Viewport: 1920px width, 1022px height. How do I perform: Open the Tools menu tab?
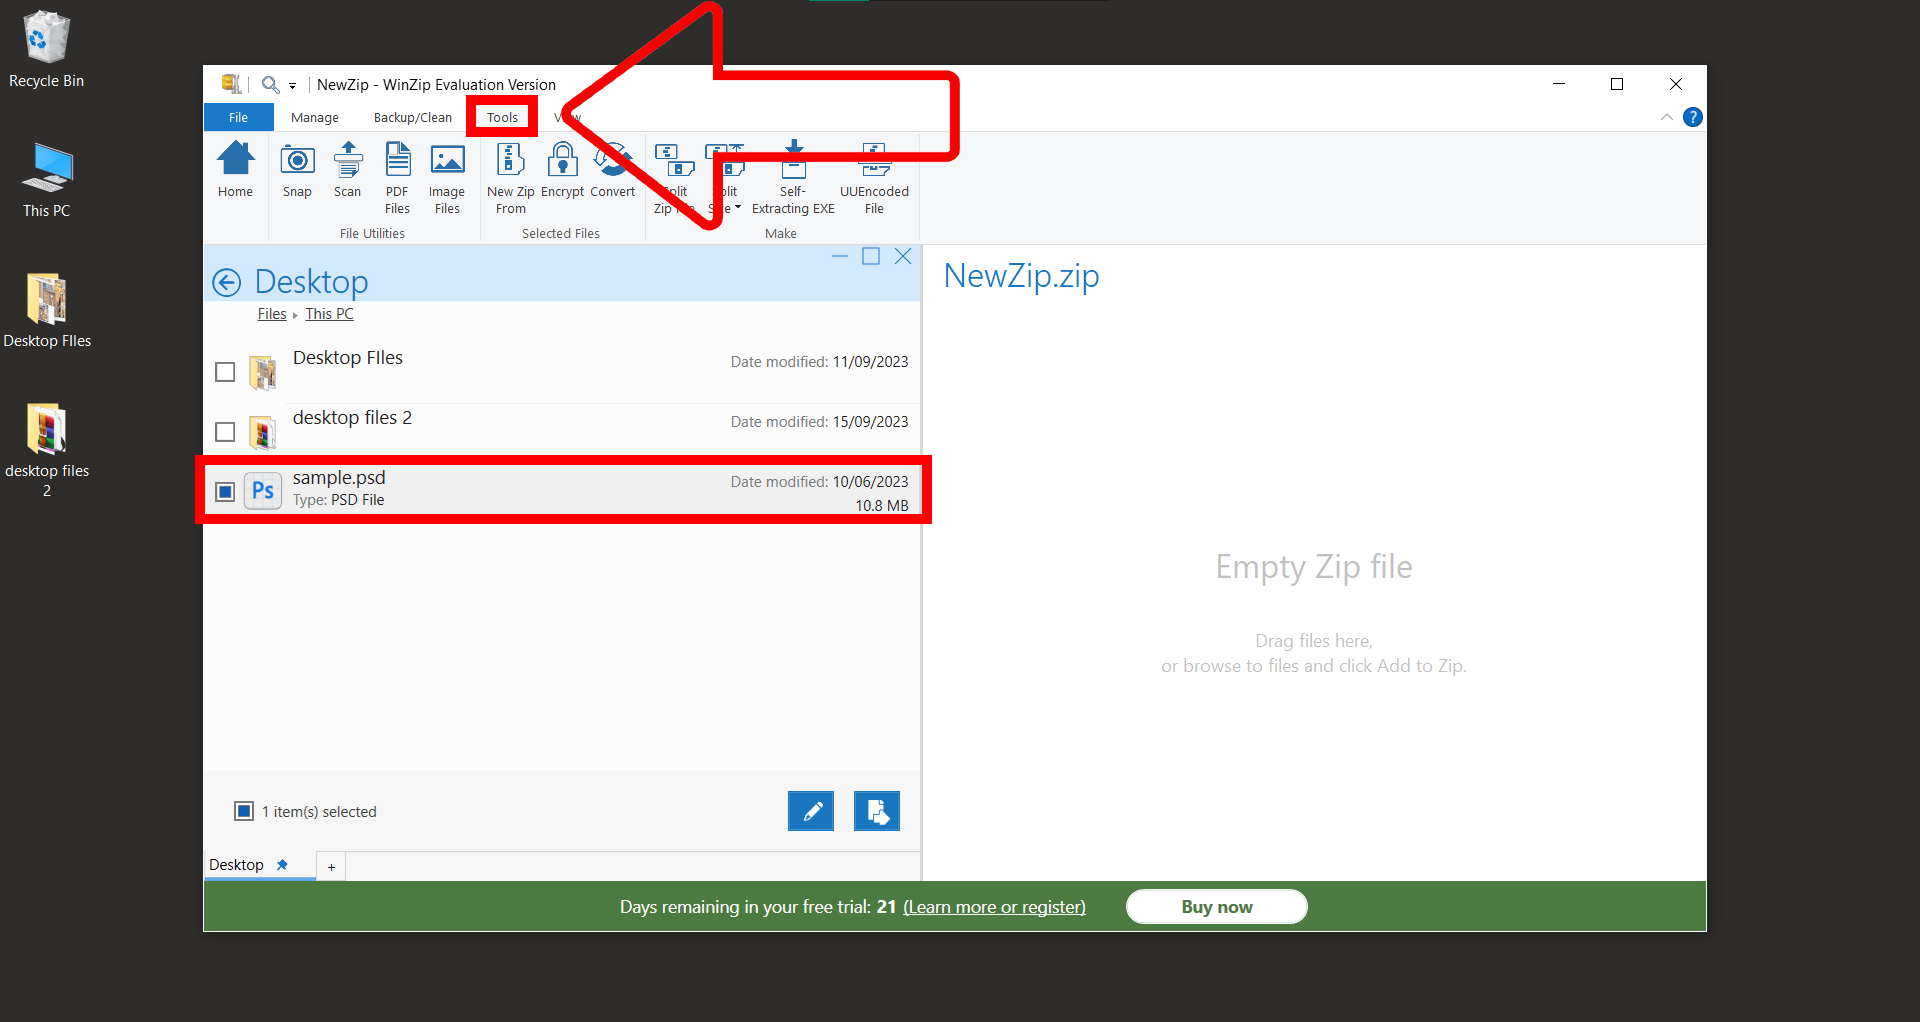[x=501, y=117]
